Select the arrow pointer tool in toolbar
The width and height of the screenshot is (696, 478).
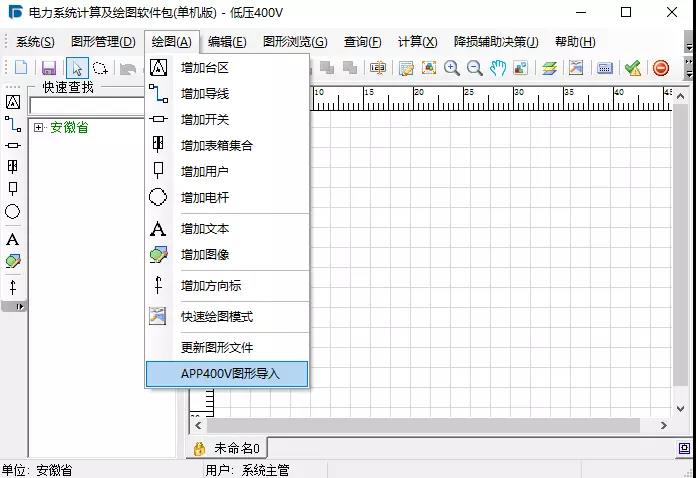[x=77, y=68]
